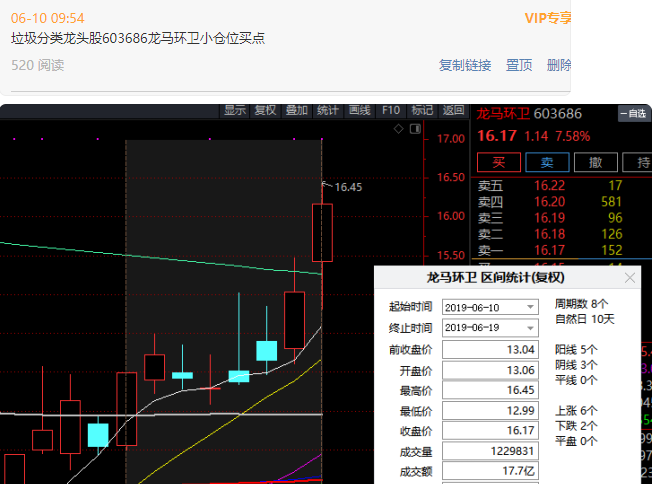Open the 复权 toolbar menu
Image resolution: width=653 pixels, height=484 pixels.
tap(265, 110)
